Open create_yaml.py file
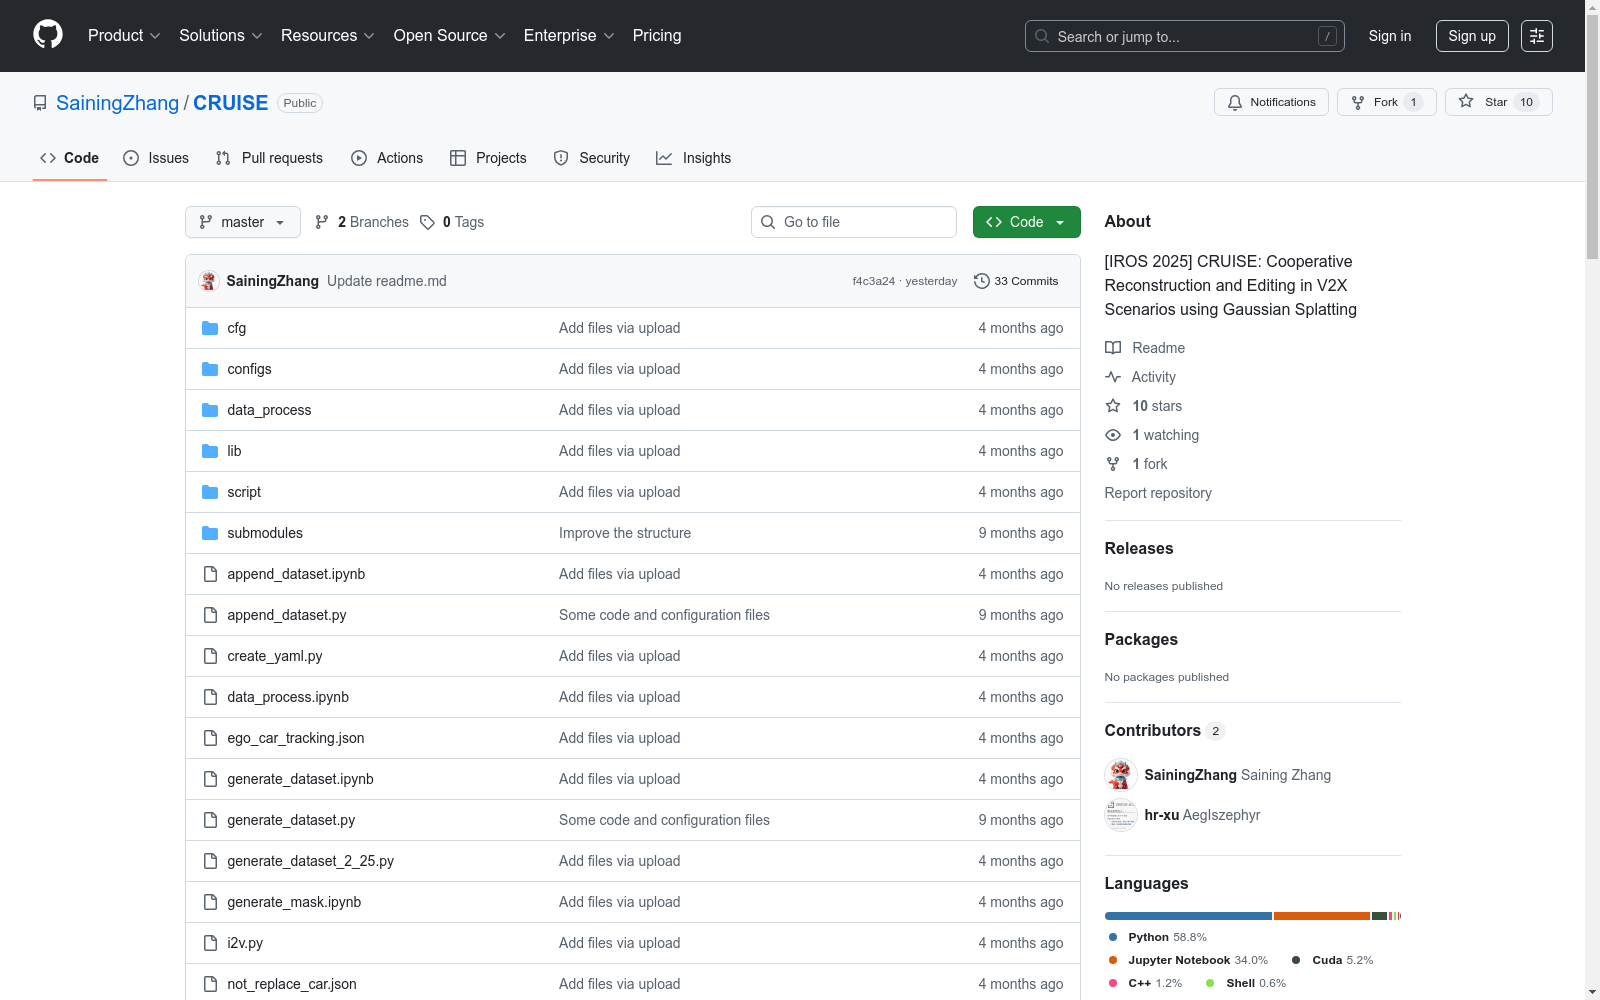The height and width of the screenshot is (1000, 1600). pyautogui.click(x=275, y=656)
